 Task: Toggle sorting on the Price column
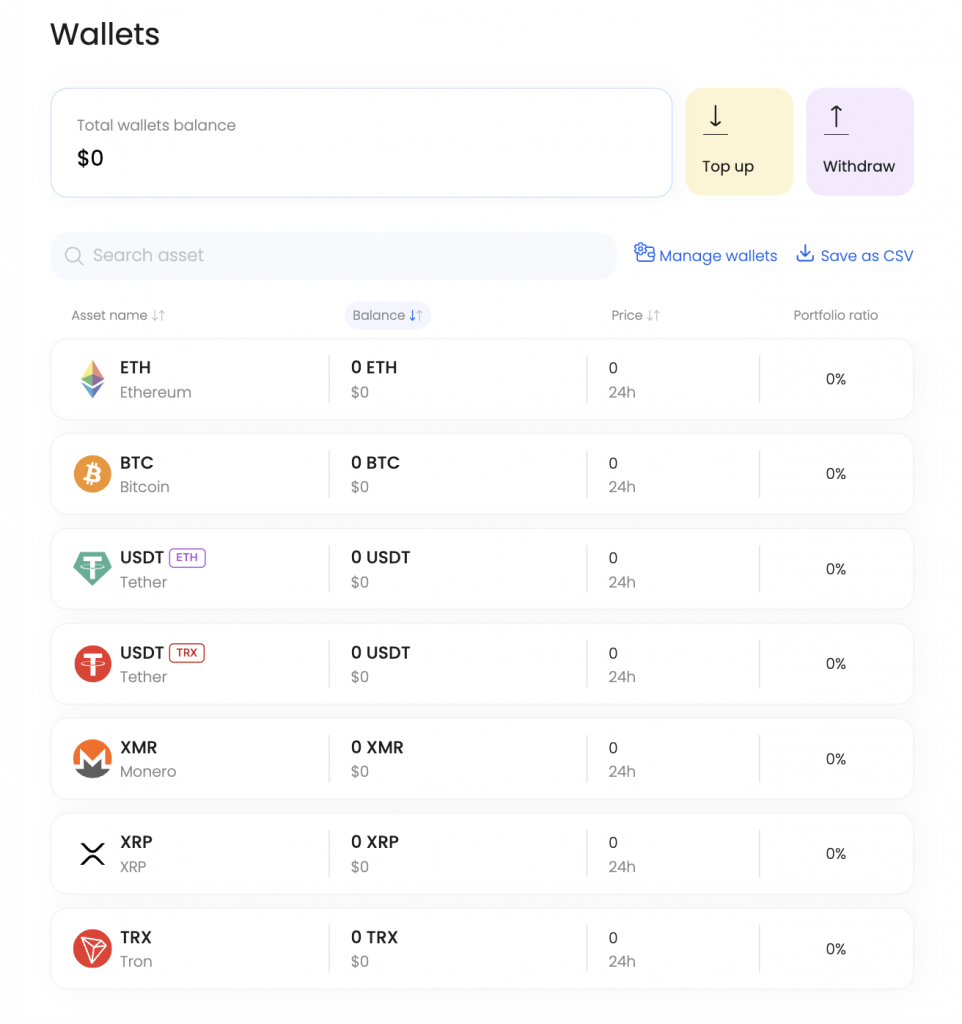(x=635, y=315)
